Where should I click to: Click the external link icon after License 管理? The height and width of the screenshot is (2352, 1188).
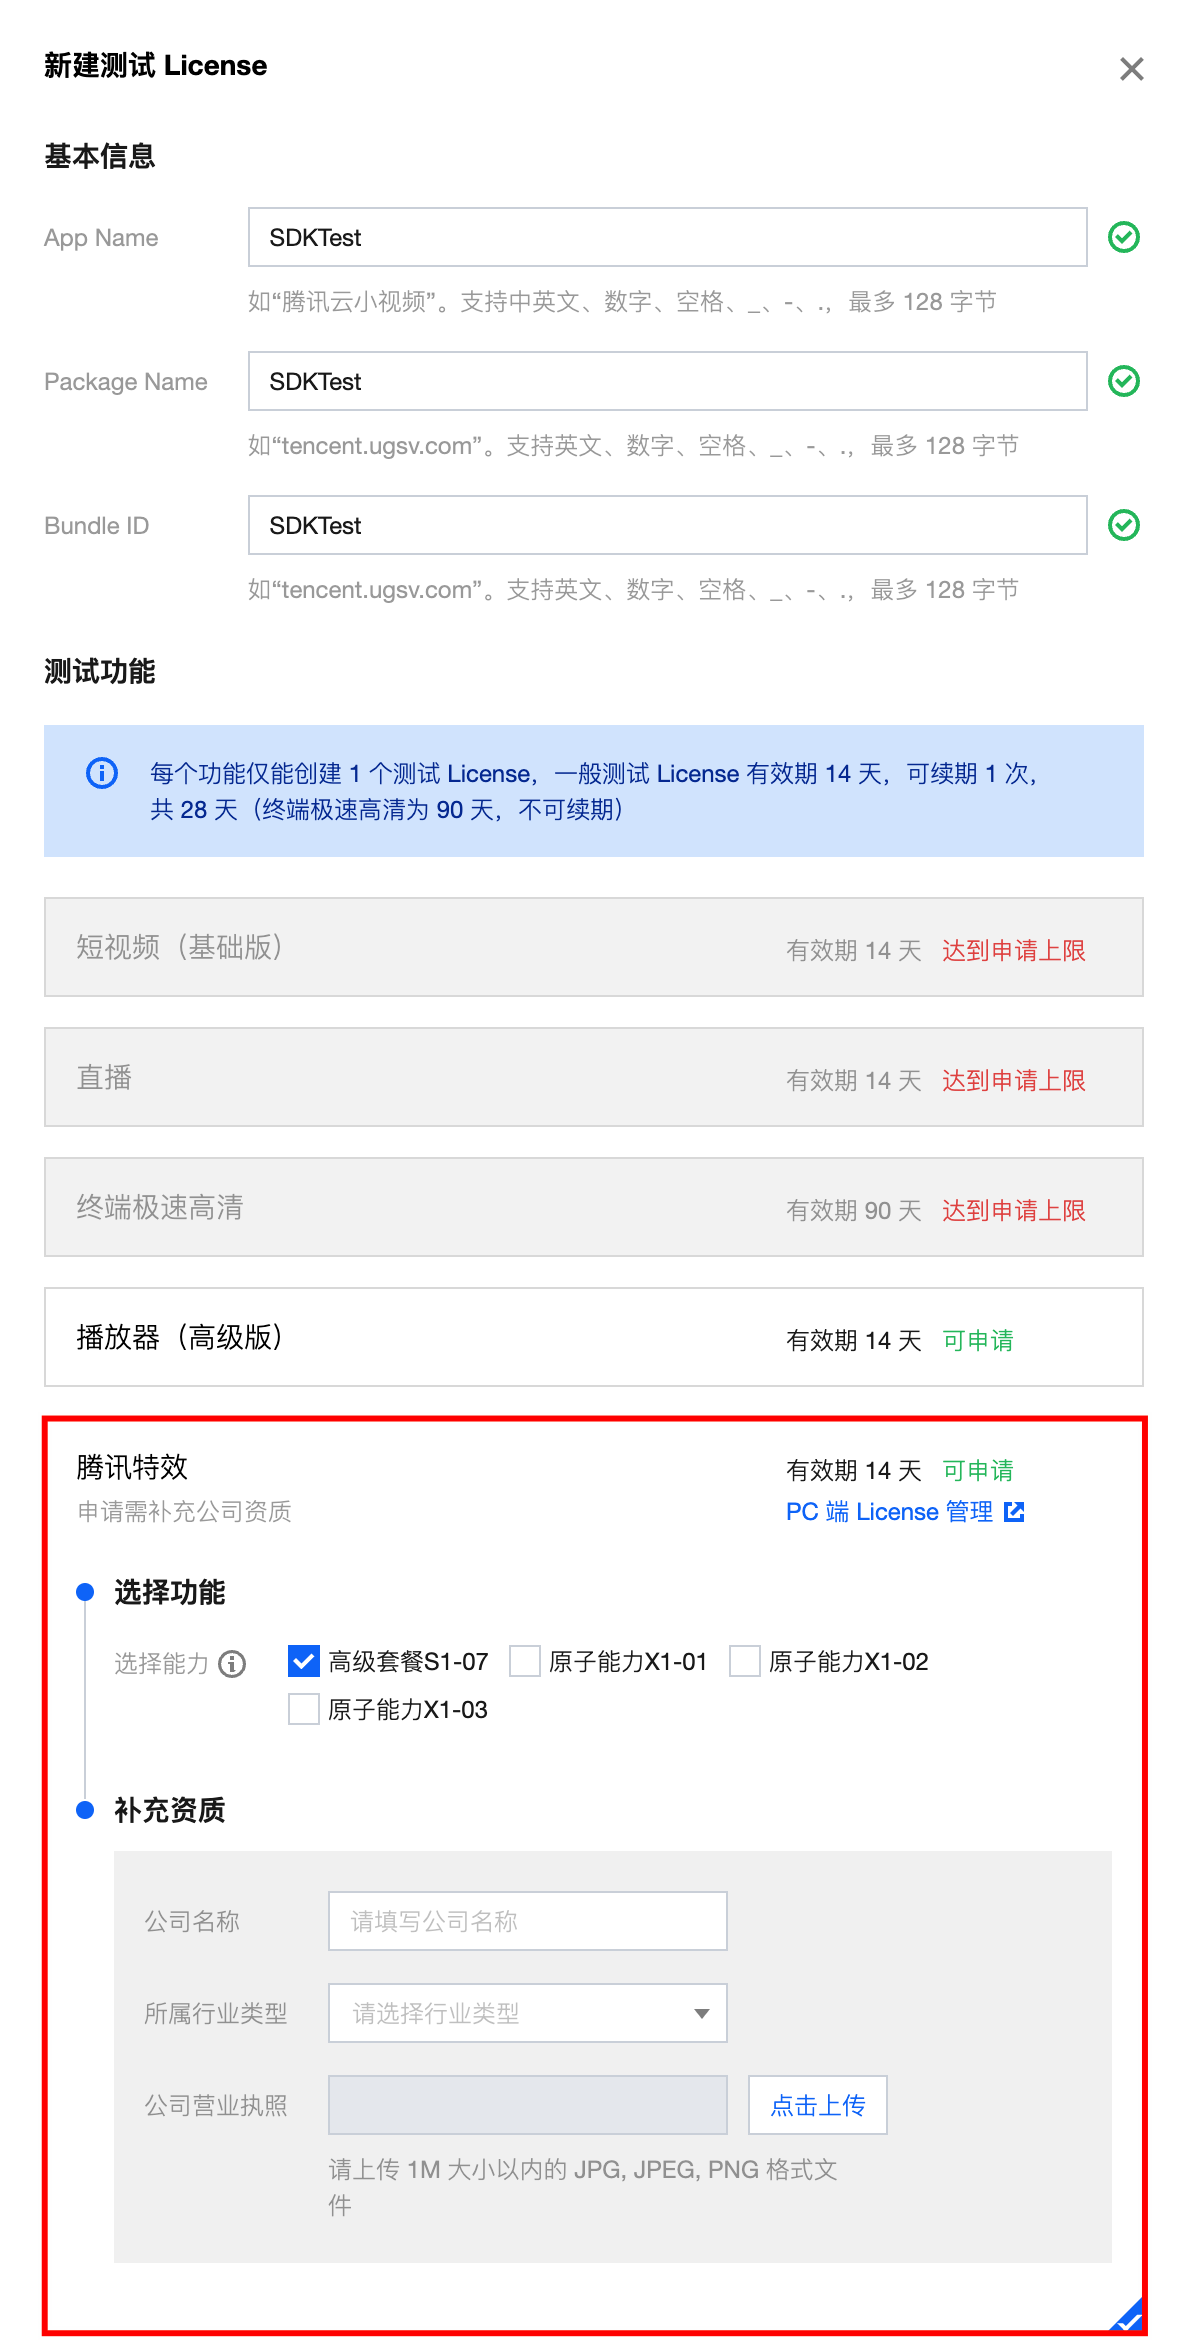[1014, 1511]
